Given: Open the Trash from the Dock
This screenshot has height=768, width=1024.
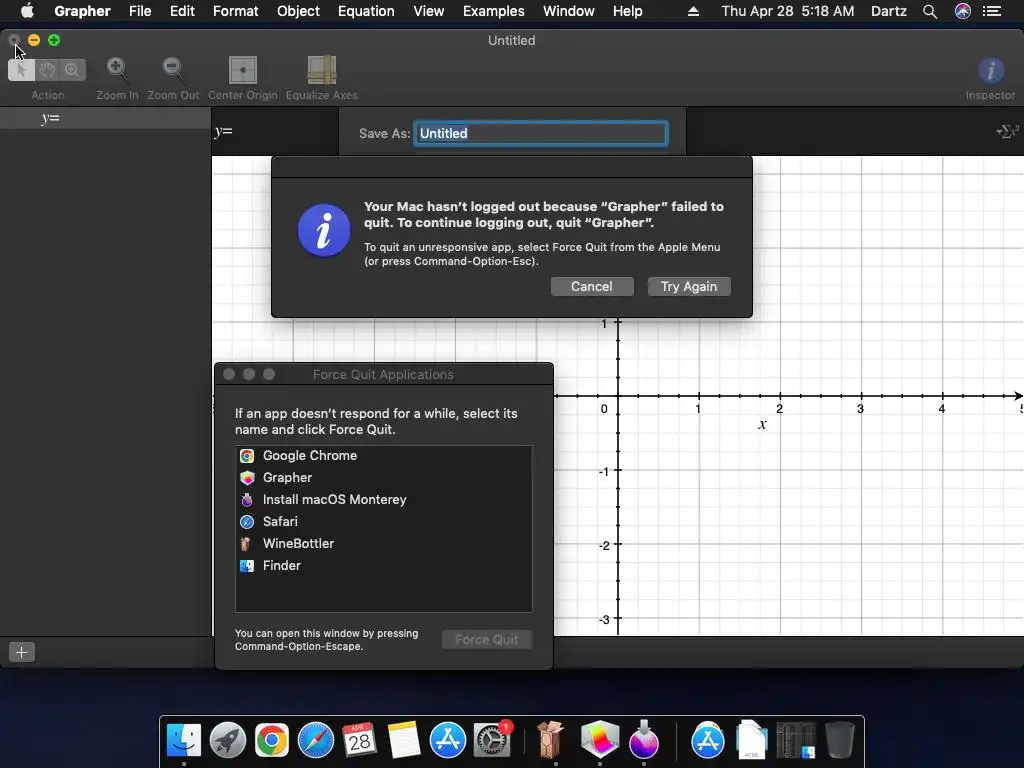Looking at the screenshot, I should pyautogui.click(x=839, y=740).
